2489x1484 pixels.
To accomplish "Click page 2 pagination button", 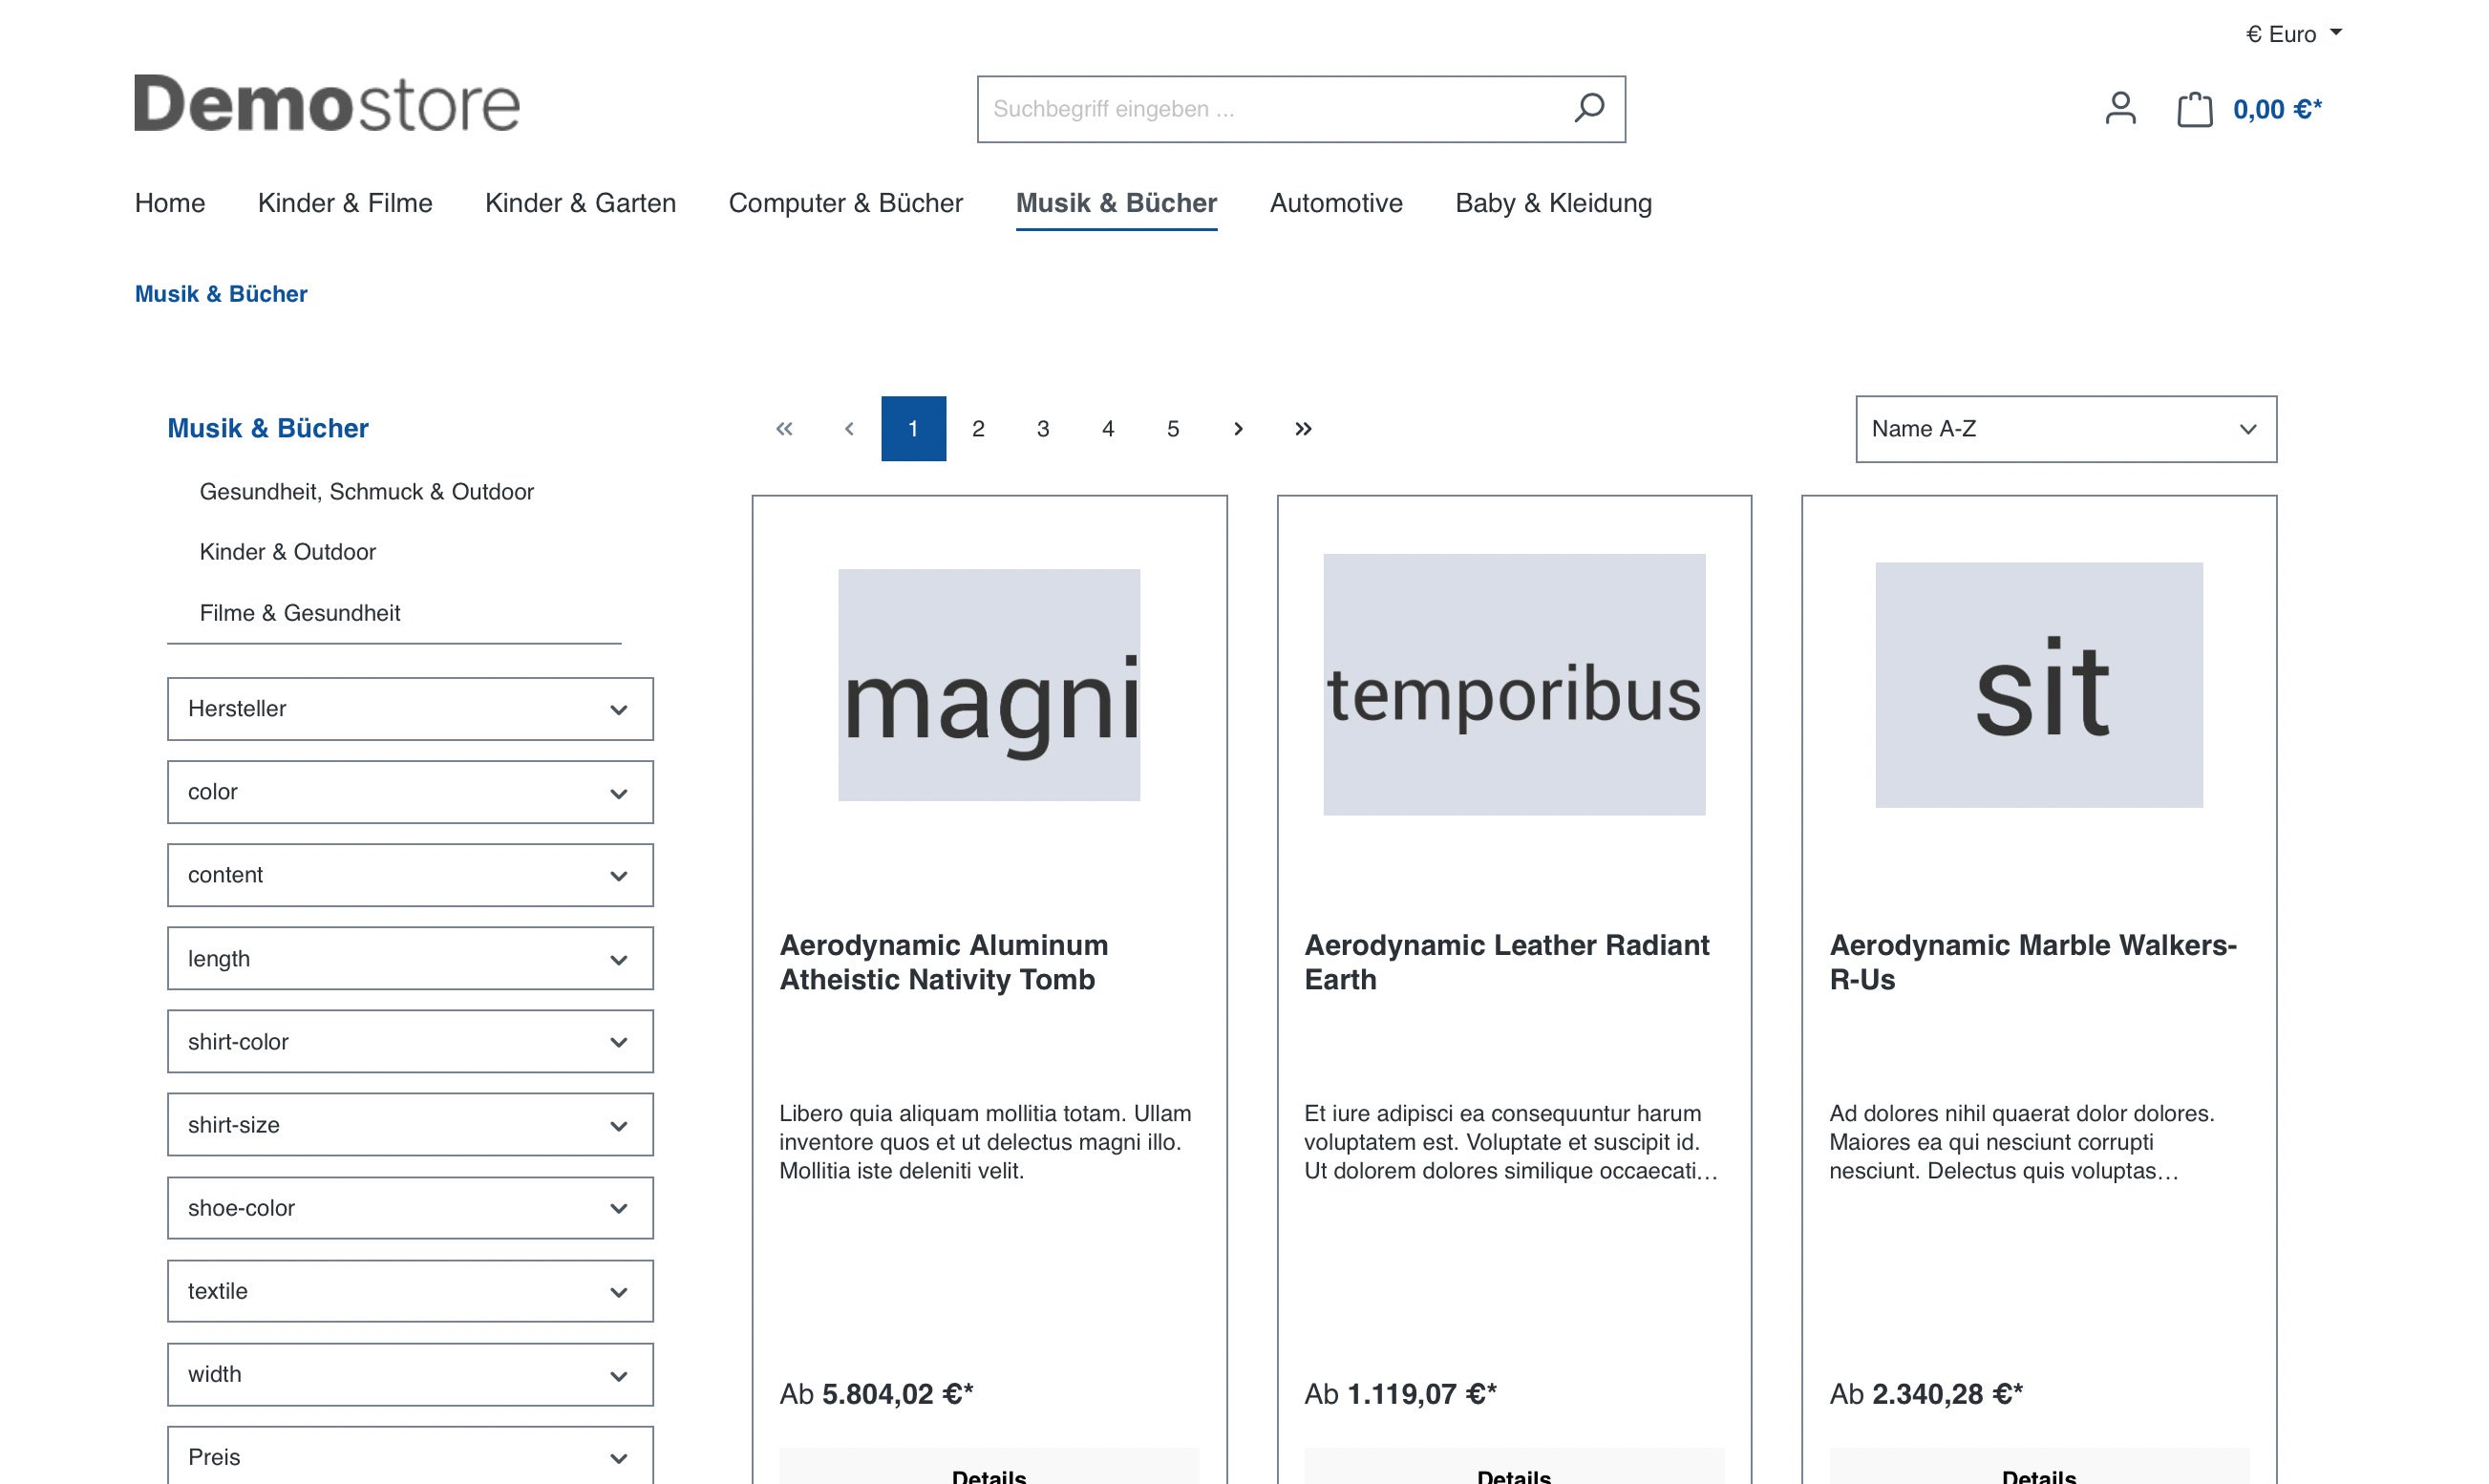I will pyautogui.click(x=977, y=428).
